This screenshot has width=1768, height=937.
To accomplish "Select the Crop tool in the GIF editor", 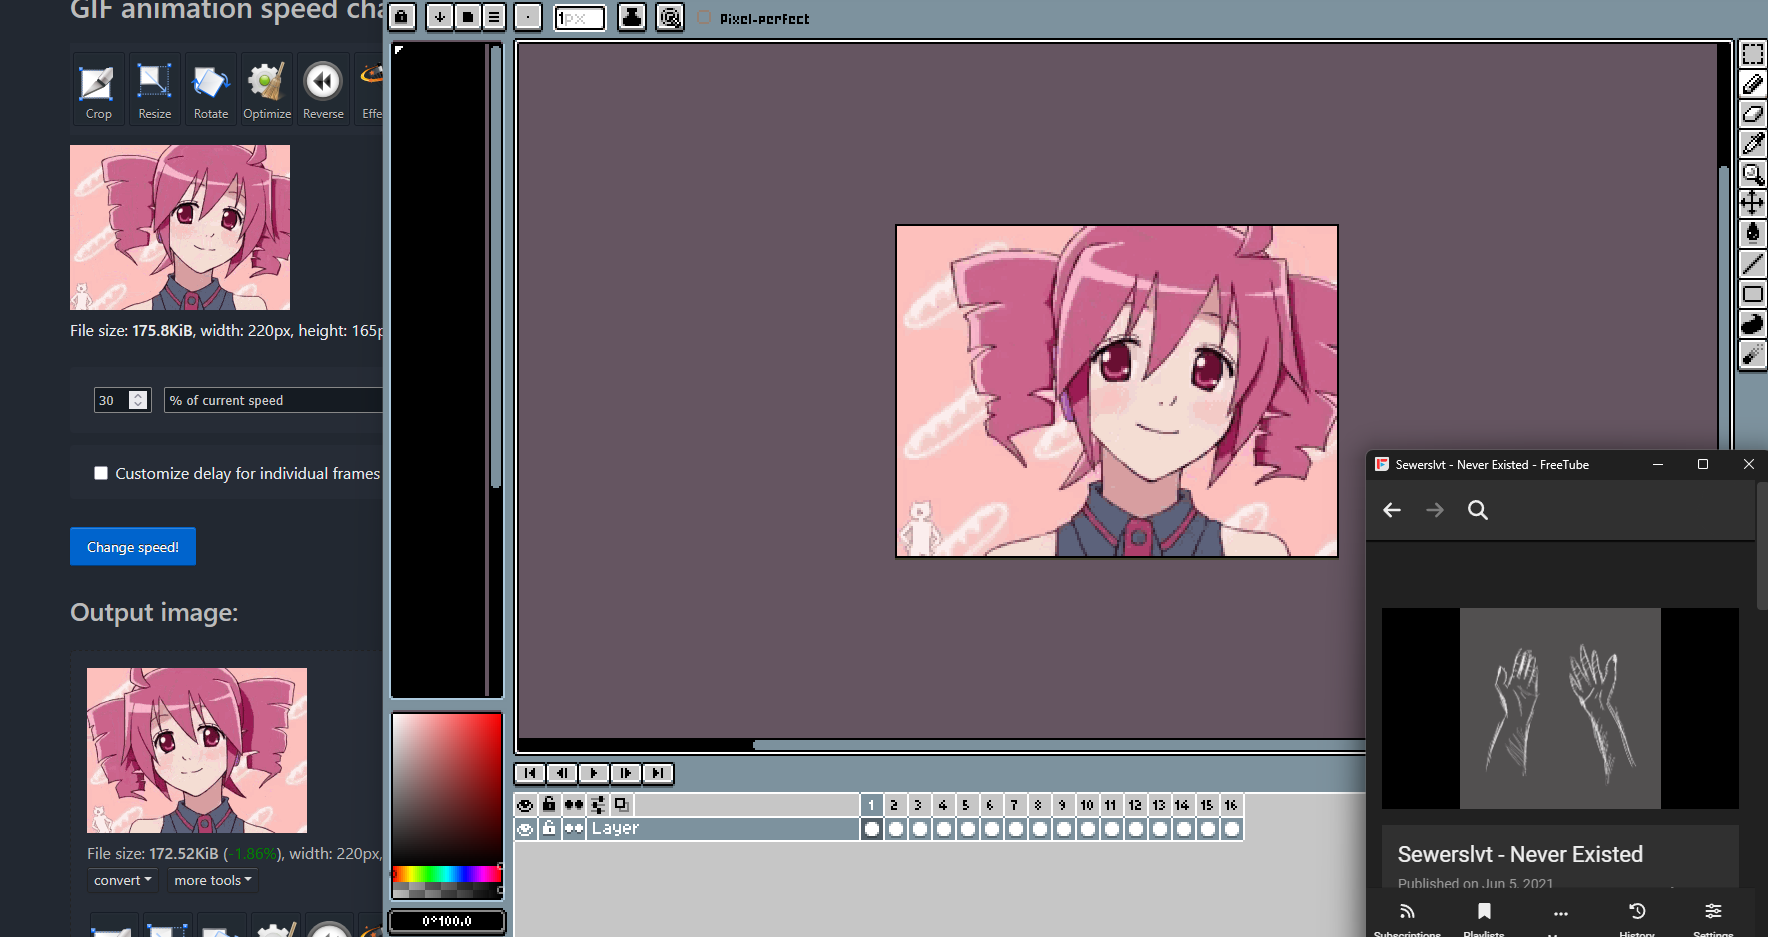I will click(x=98, y=90).
